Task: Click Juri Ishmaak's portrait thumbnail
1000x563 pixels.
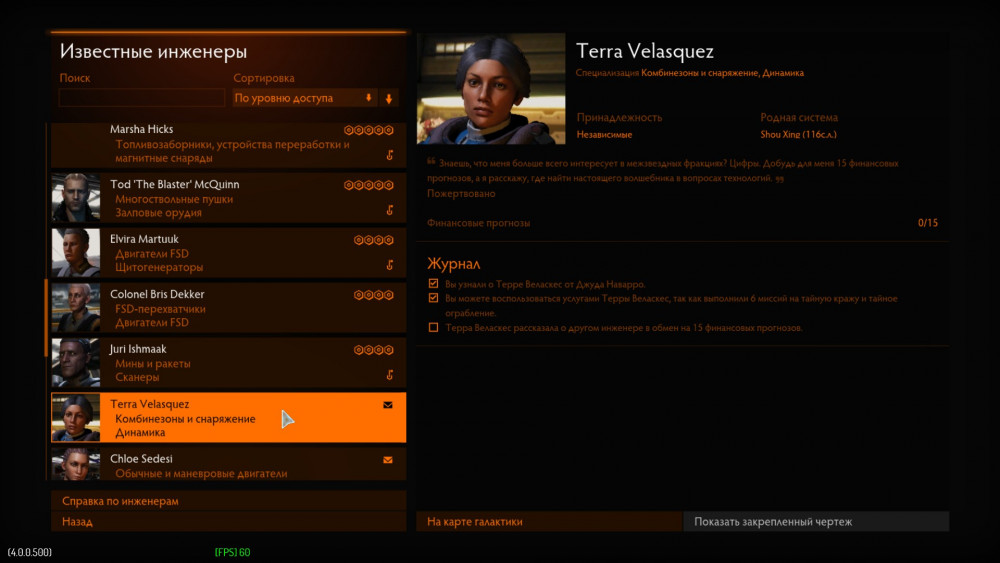Action: pos(76,363)
